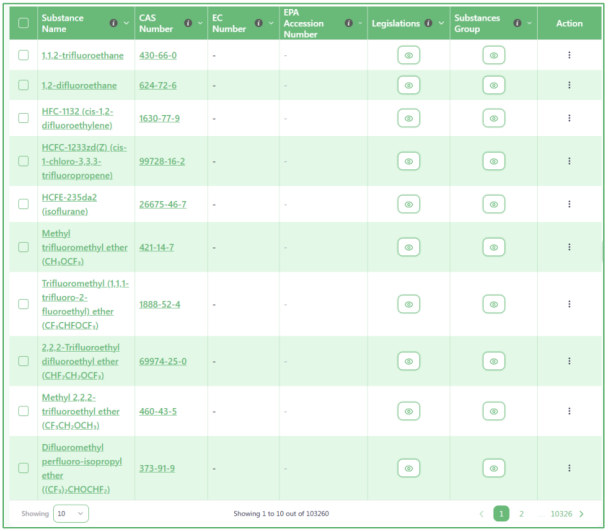Select checkbox for 1,1,2-trifluoroethane
Image resolution: width=608 pixels, height=531 pixels.
[23, 55]
